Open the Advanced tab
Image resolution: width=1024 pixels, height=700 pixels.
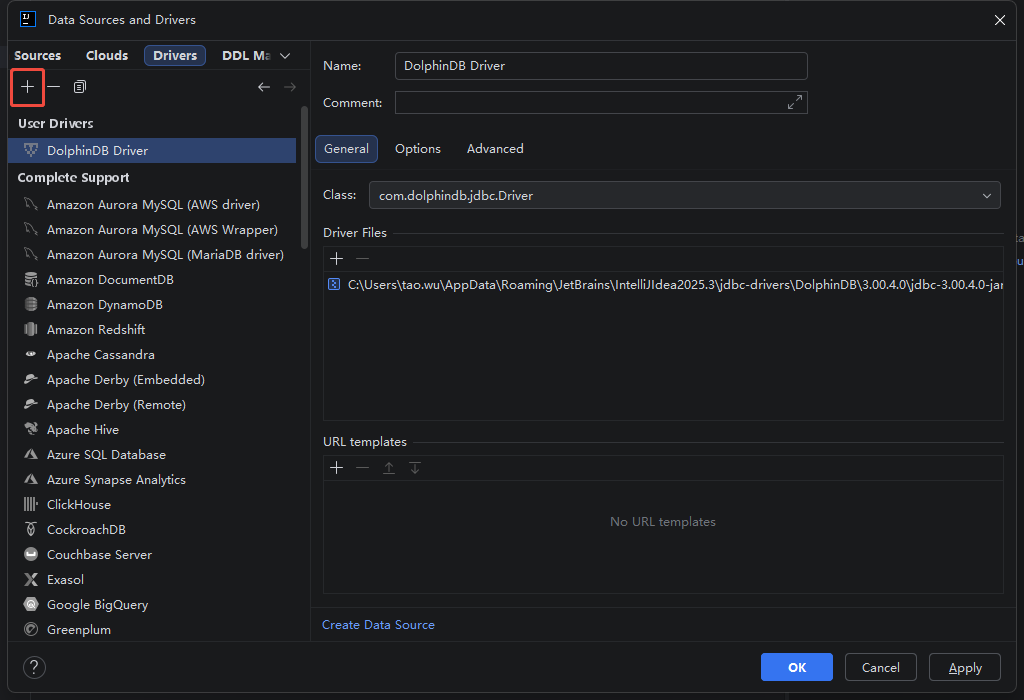(x=495, y=149)
